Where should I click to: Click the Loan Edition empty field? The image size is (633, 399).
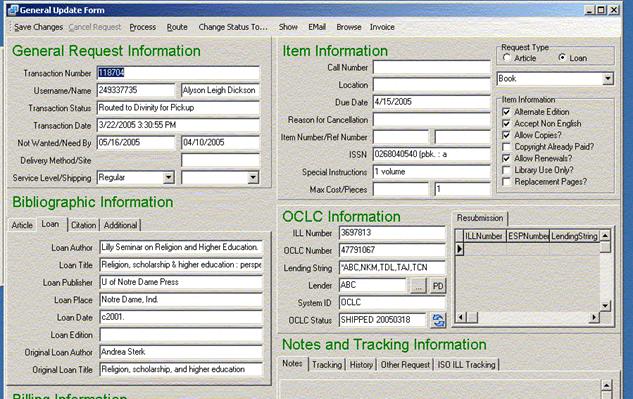pos(181,334)
